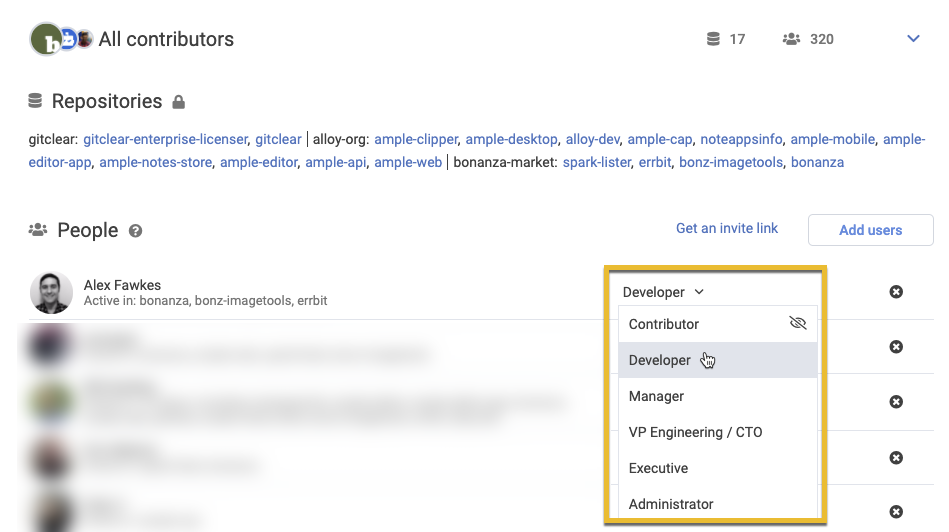Select the highlighted Developer menu option
This screenshot has width=949, height=532.
point(660,360)
